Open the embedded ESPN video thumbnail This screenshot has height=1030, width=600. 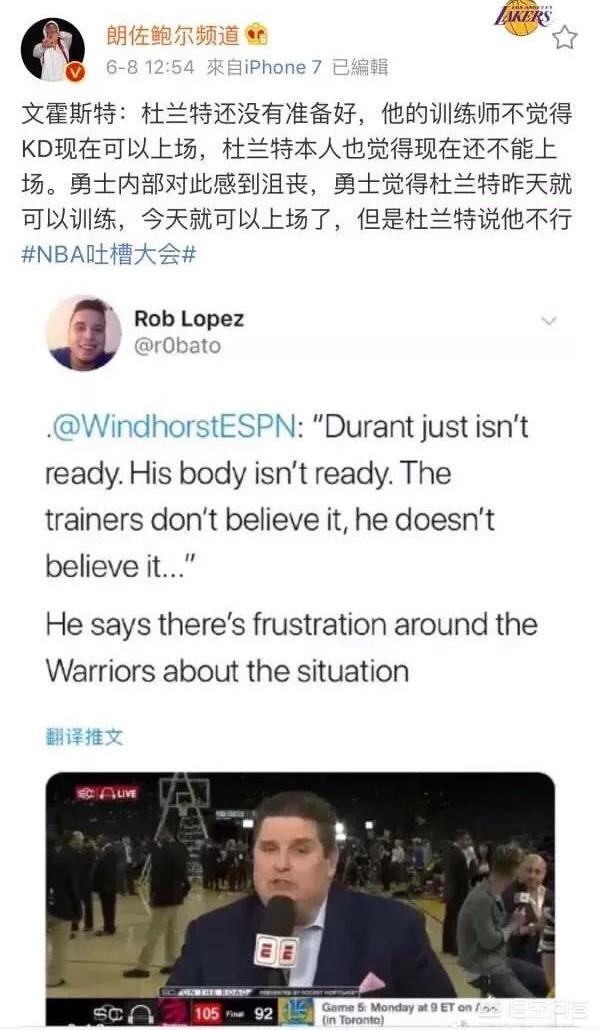coord(300,899)
